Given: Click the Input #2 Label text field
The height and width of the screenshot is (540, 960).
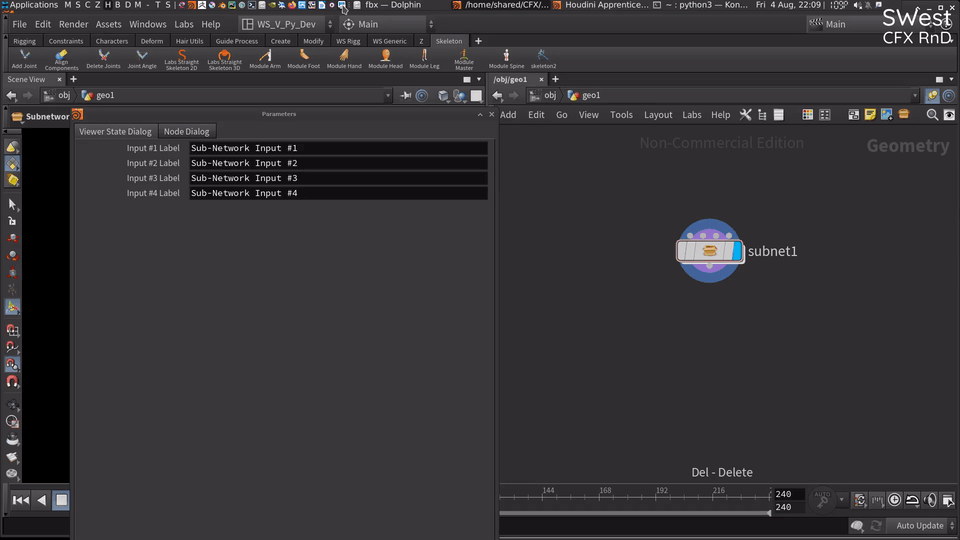Looking at the screenshot, I should (x=338, y=163).
